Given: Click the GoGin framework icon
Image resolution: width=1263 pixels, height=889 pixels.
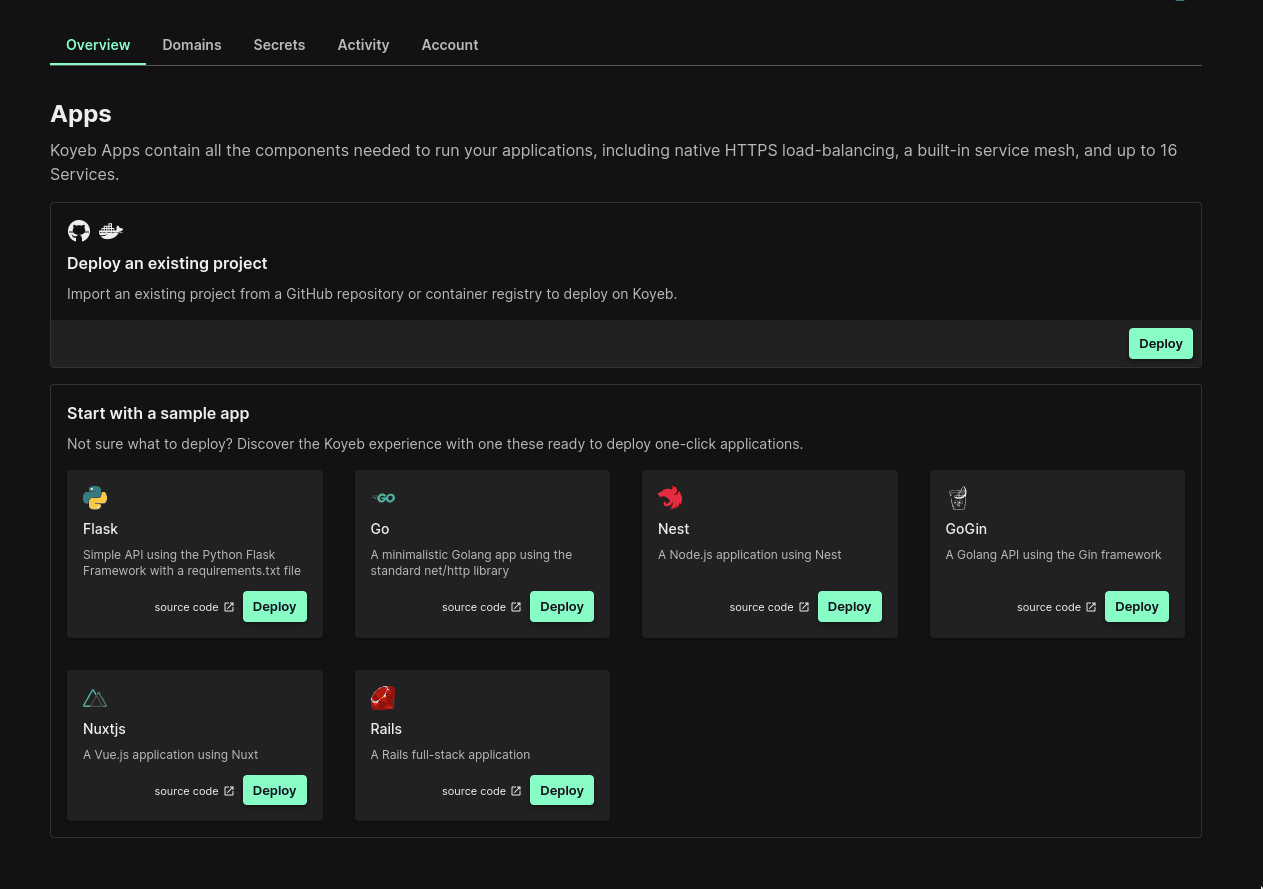Looking at the screenshot, I should pos(957,498).
